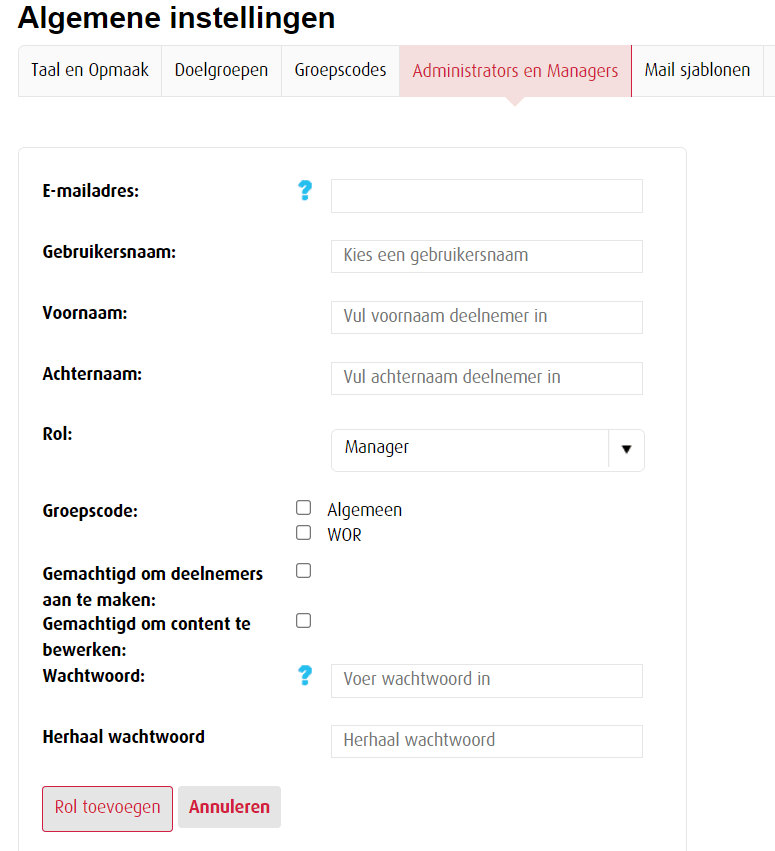The height and width of the screenshot is (851, 775).
Task: Tick the WOR groepscode checkbox
Action: click(304, 533)
